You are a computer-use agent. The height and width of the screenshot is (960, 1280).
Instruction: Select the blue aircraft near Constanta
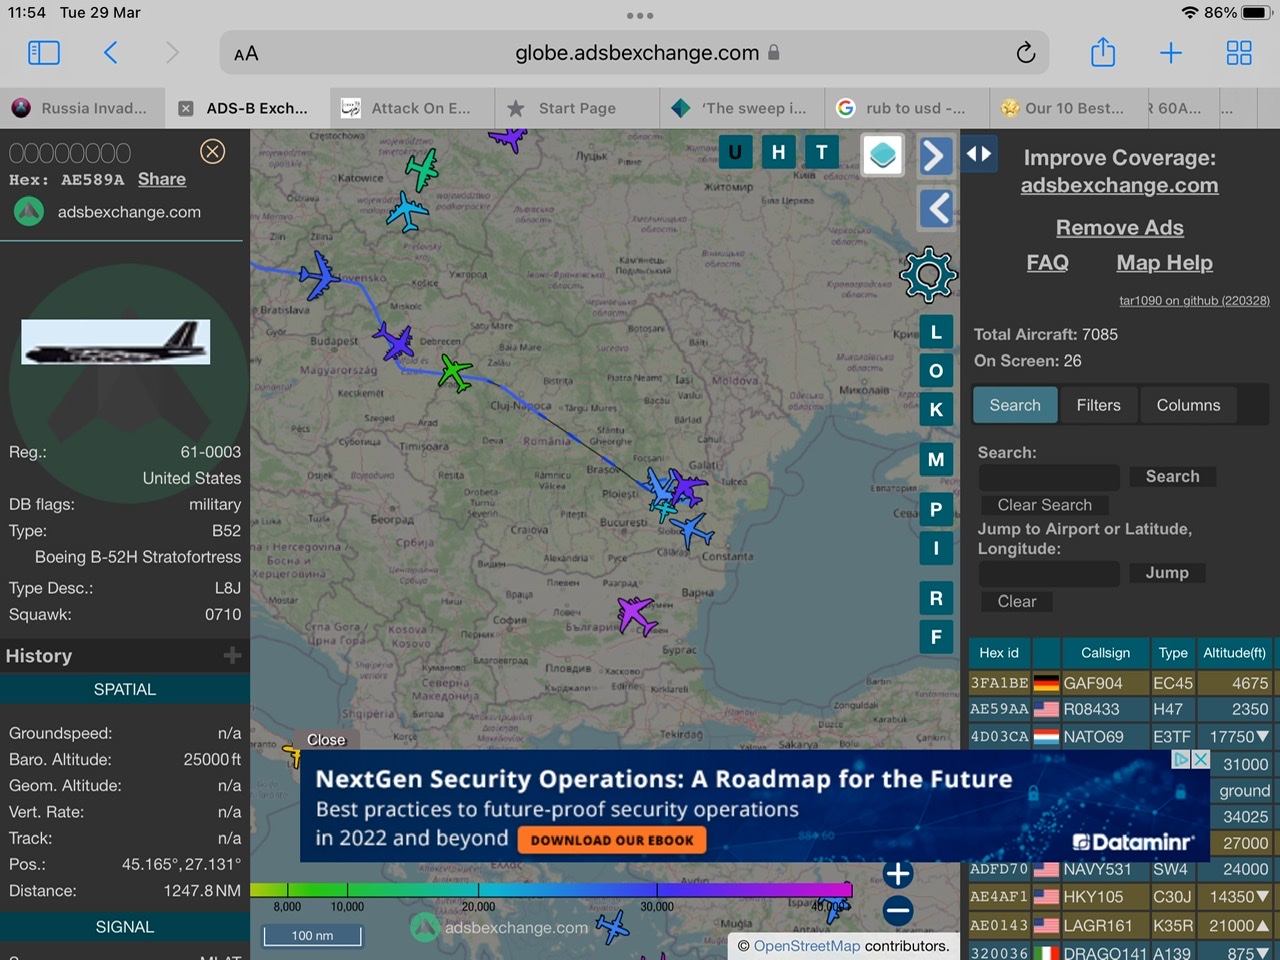coord(691,529)
